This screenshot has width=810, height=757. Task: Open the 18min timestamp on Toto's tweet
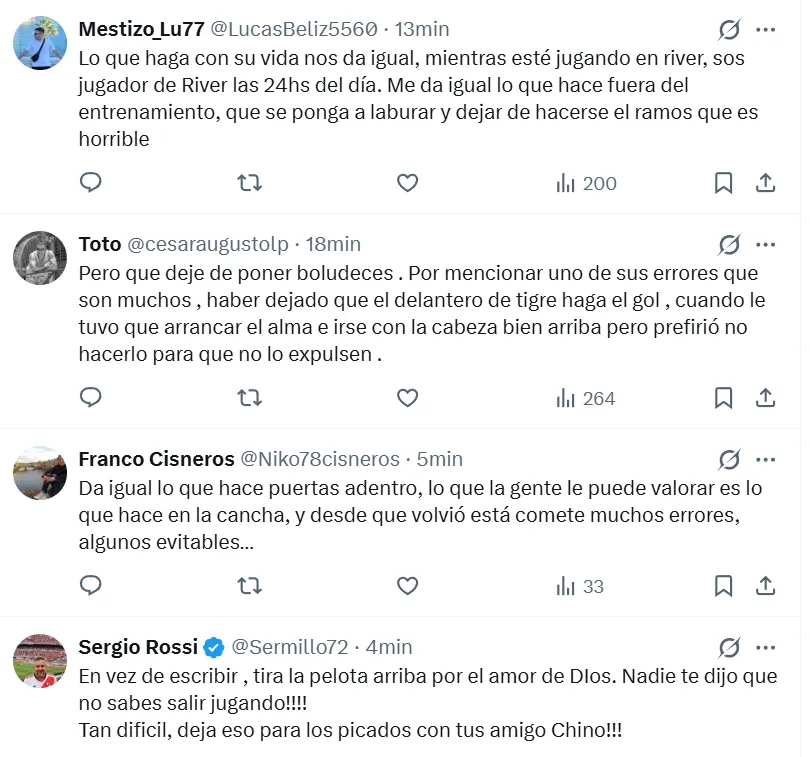coord(333,244)
